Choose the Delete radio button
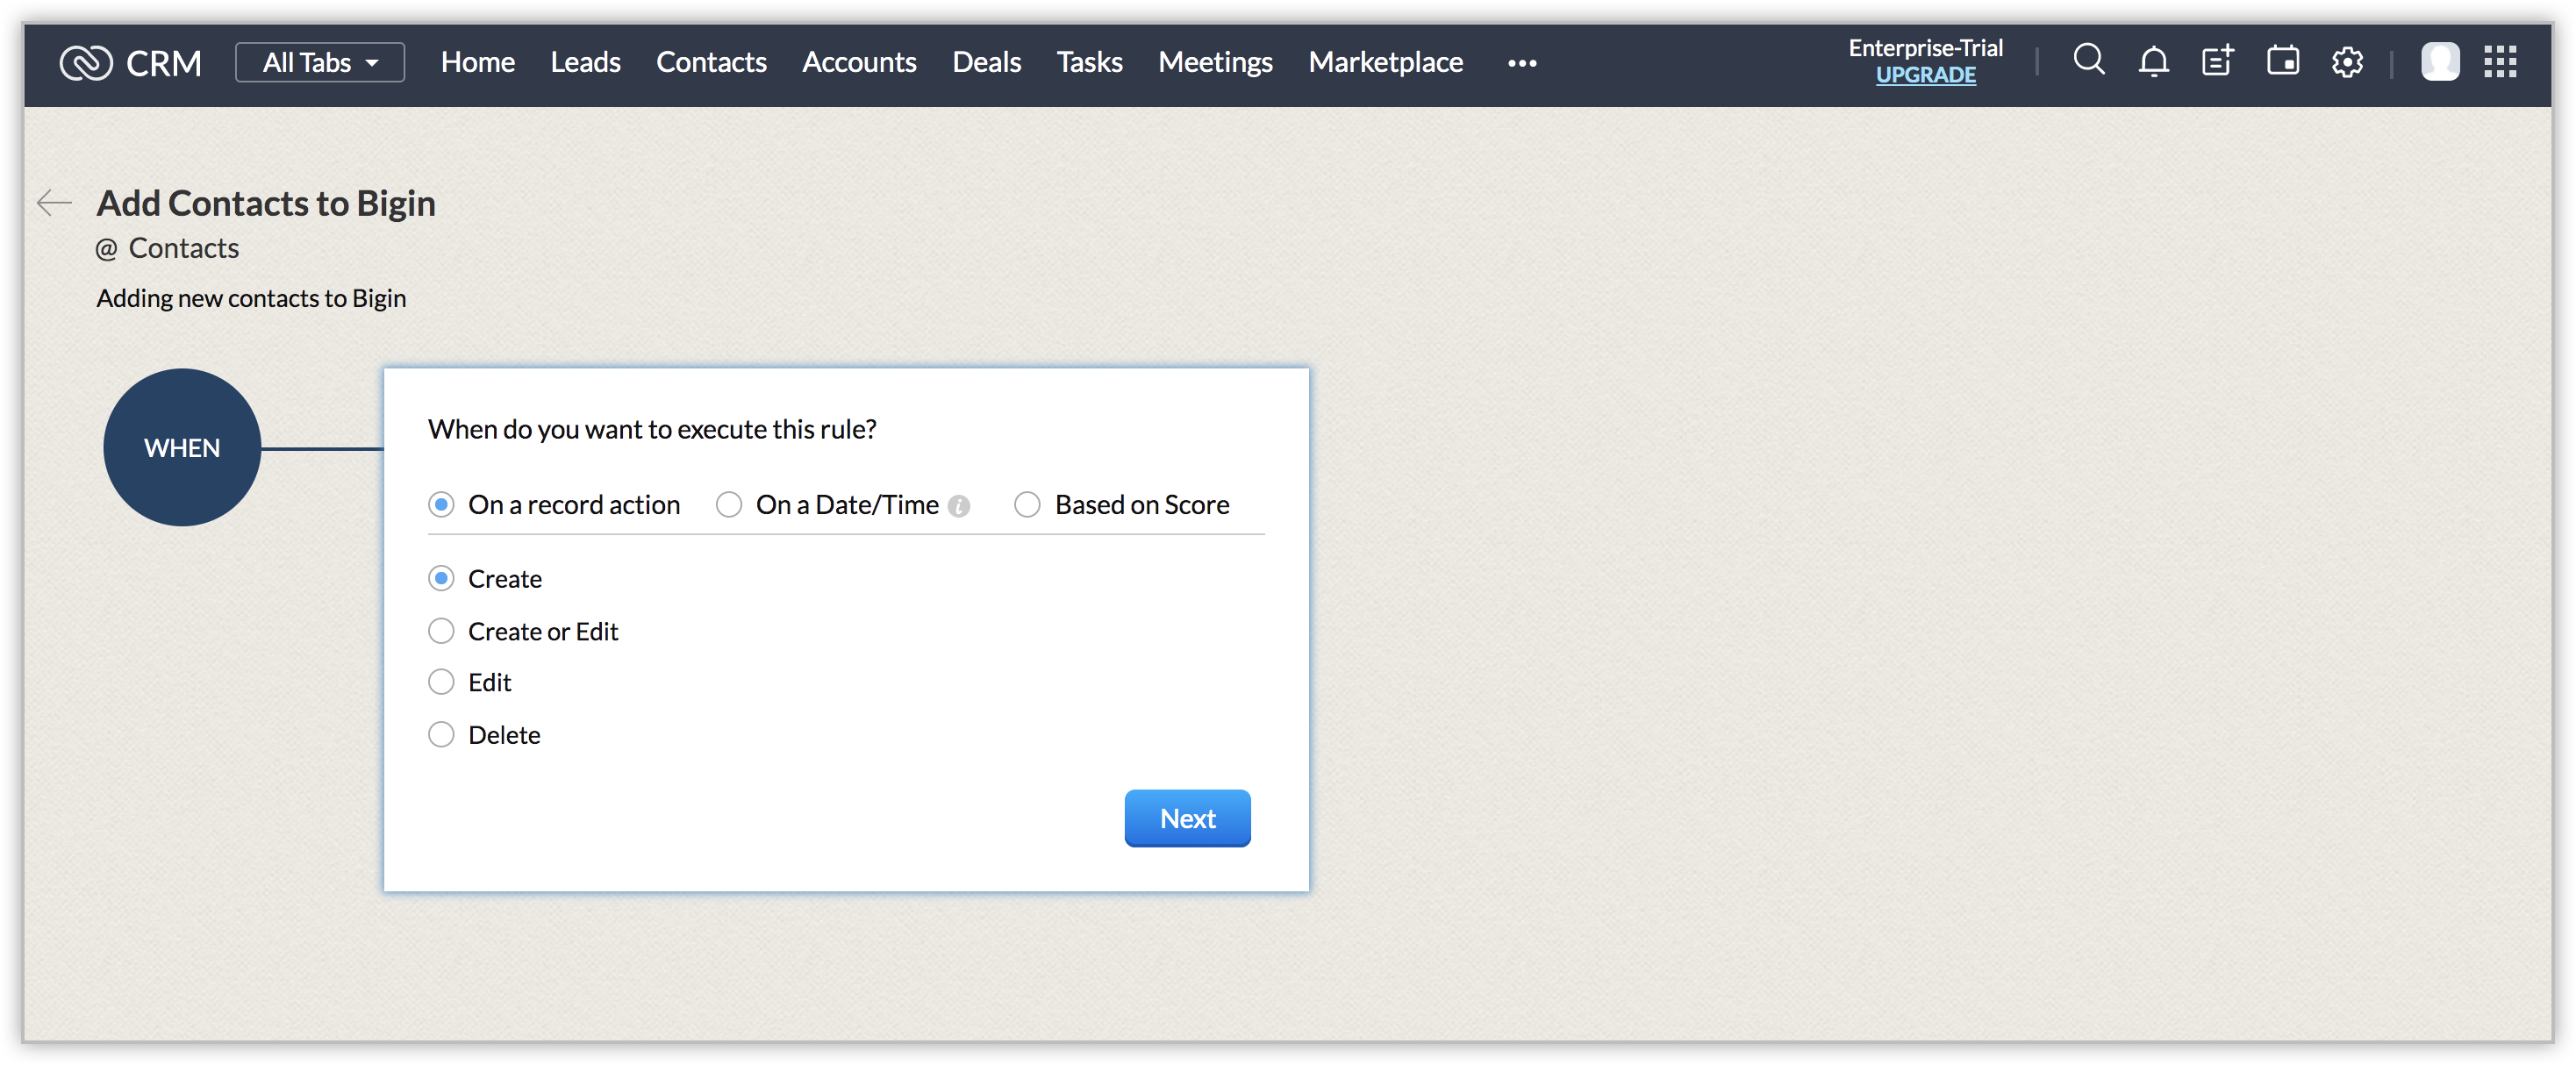2576x1065 pixels. pyautogui.click(x=441, y=735)
